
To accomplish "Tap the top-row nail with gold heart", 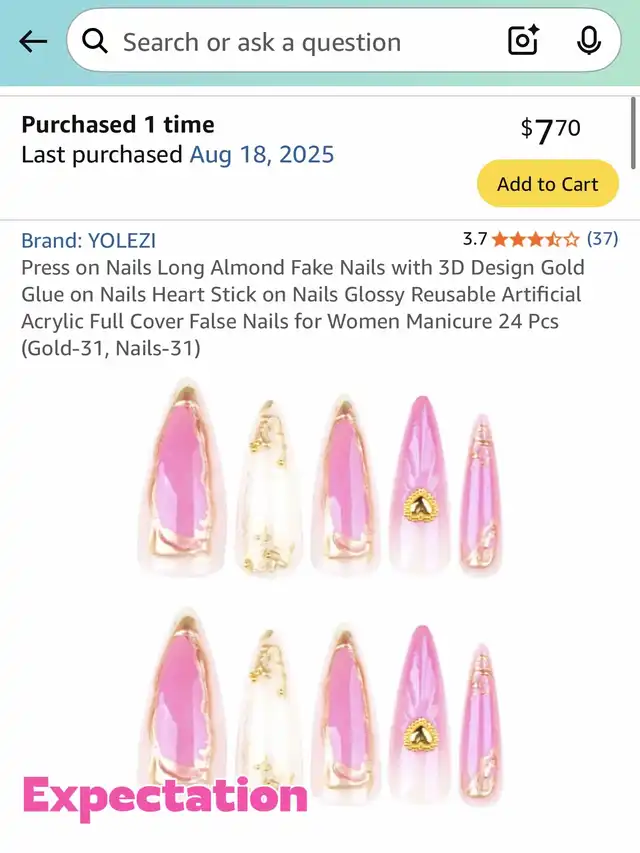I will (x=419, y=485).
